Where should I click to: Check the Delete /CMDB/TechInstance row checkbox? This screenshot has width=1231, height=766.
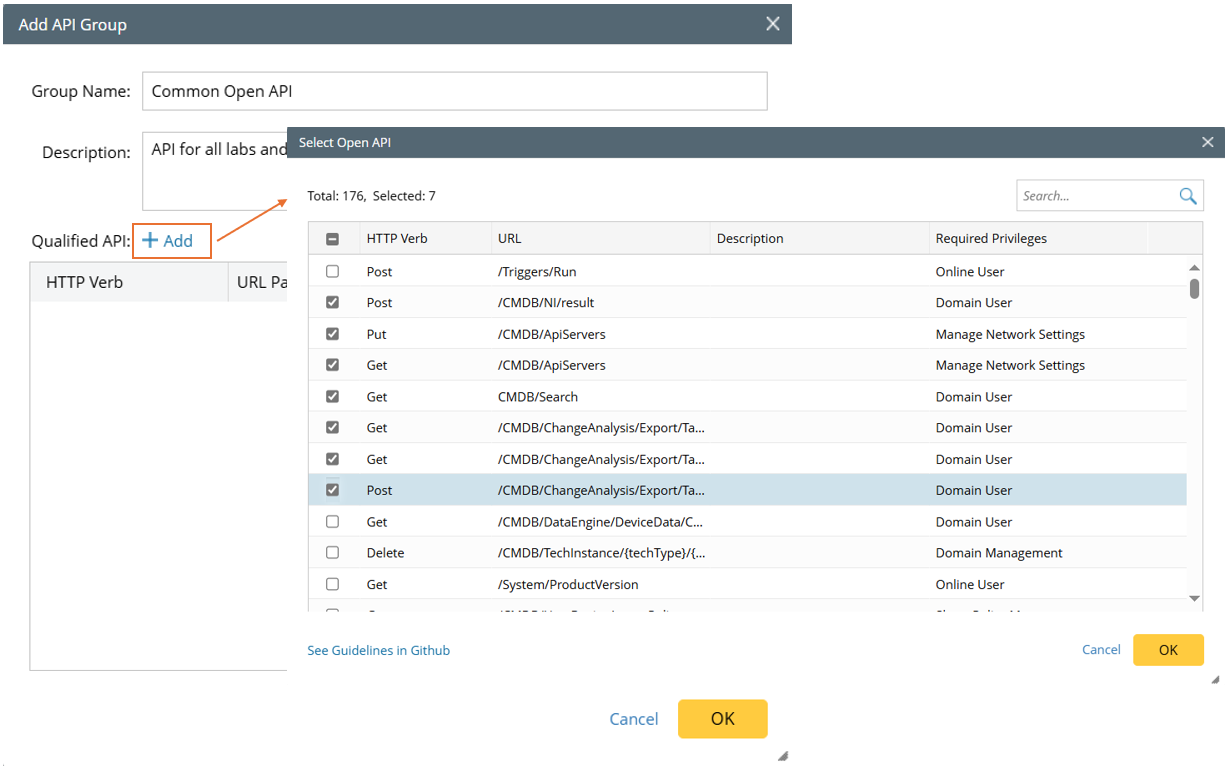(333, 553)
